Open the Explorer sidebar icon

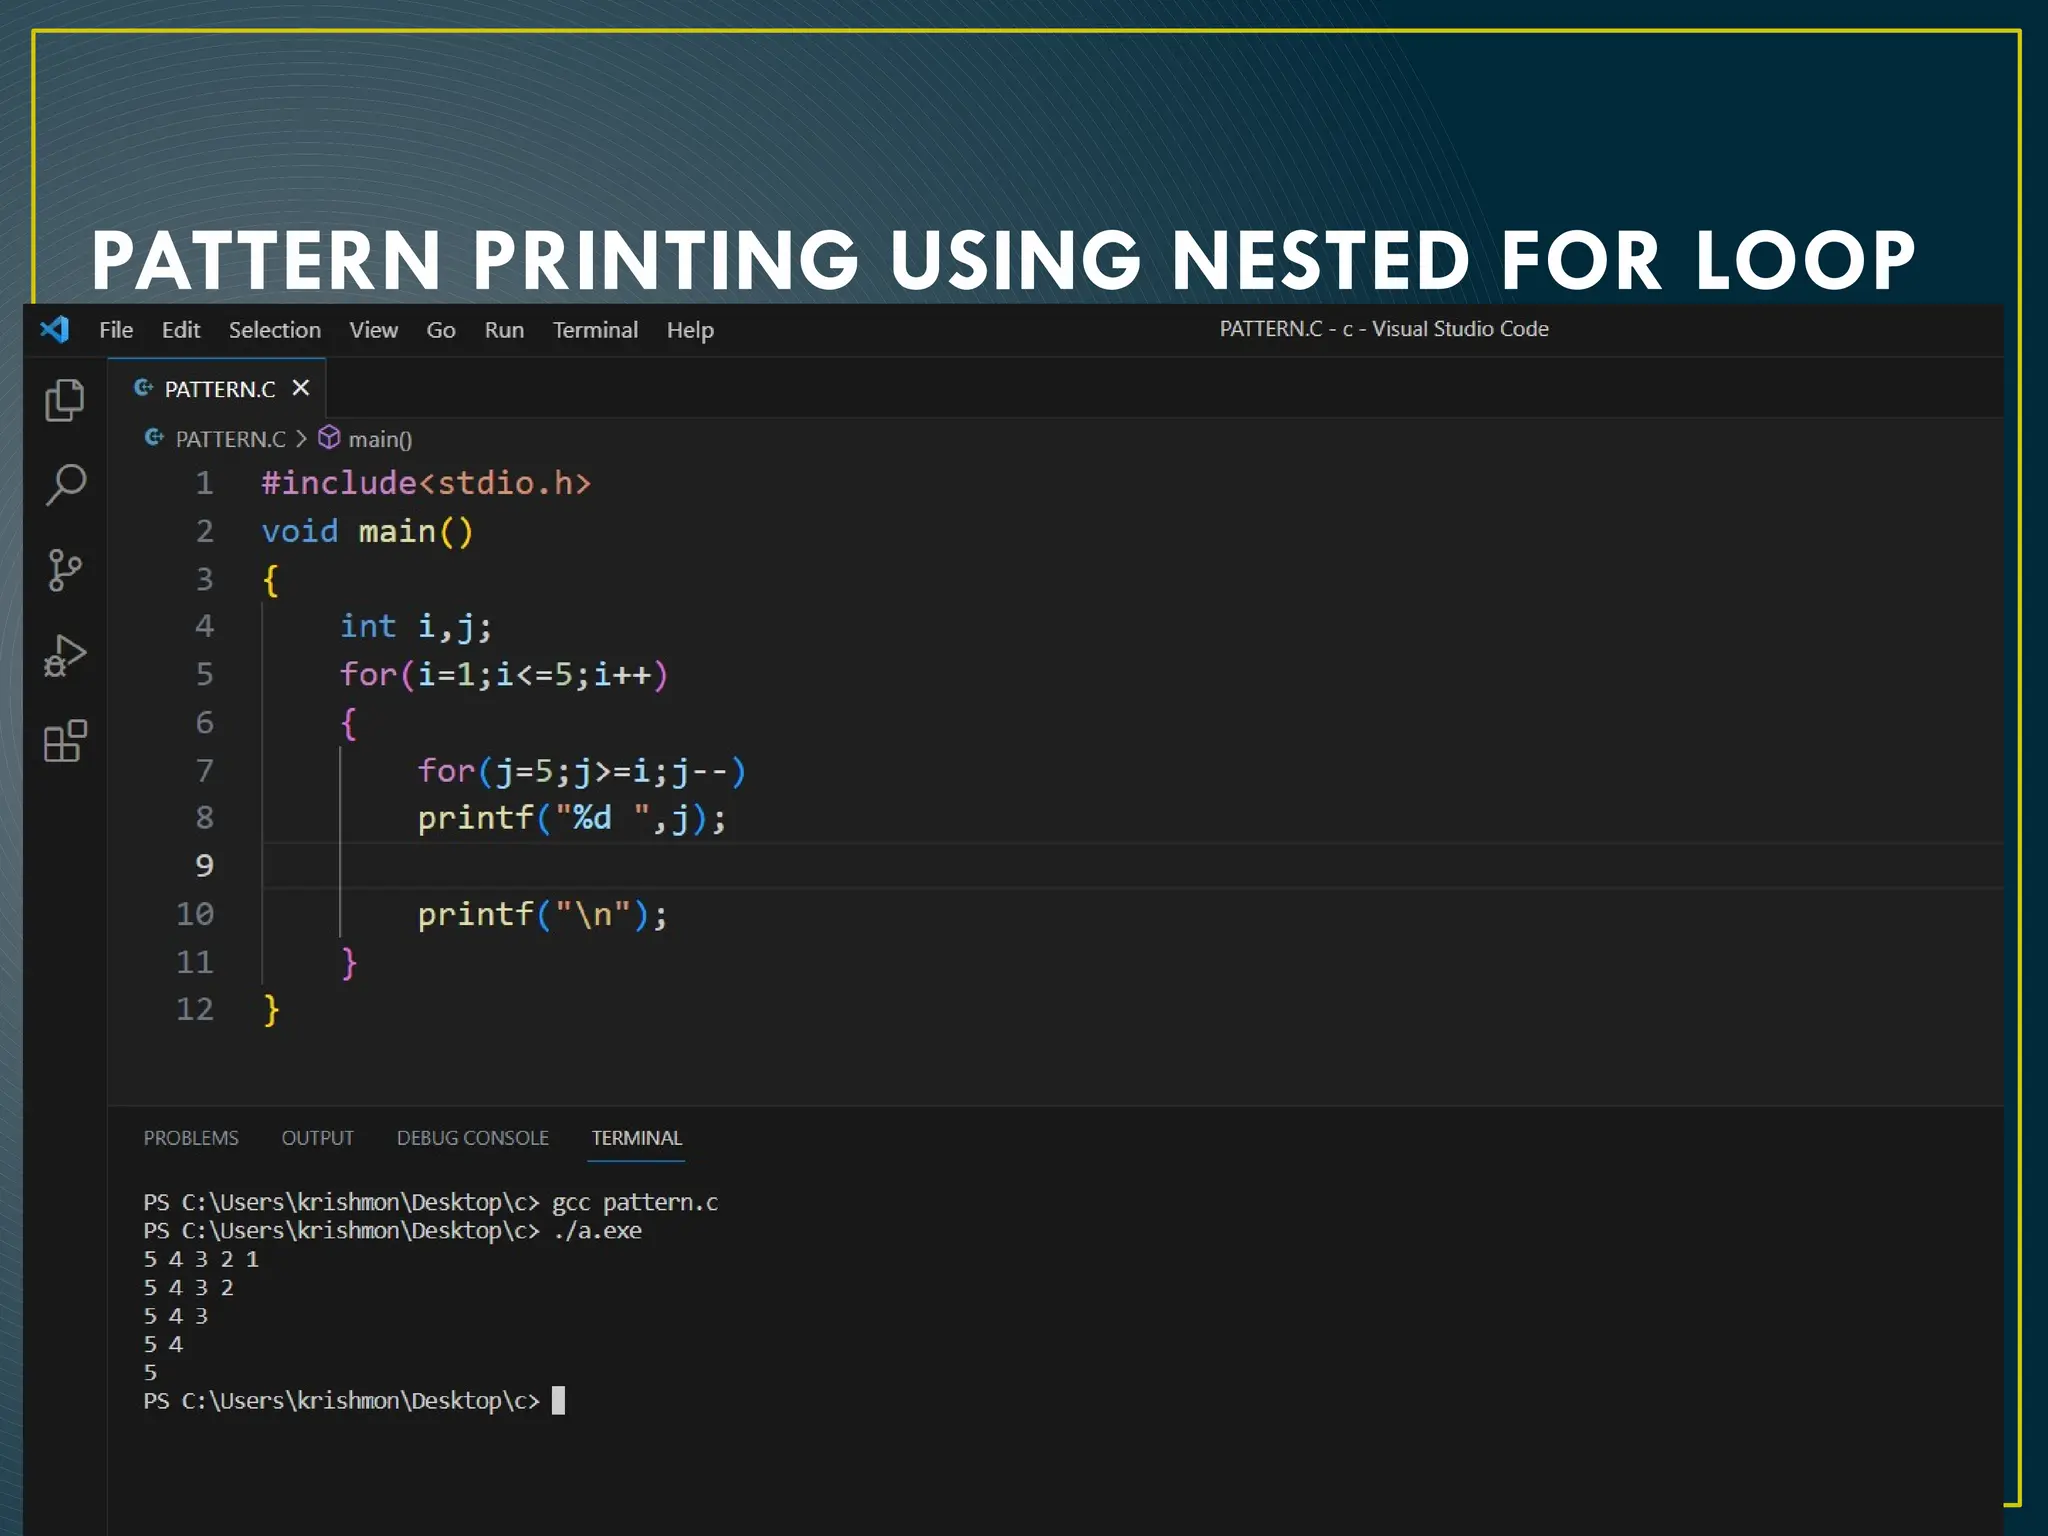tap(65, 400)
